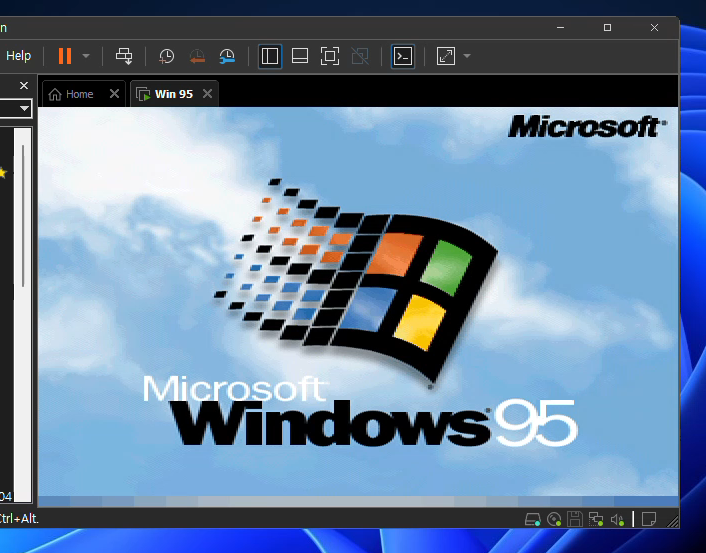Image resolution: width=706 pixels, height=553 pixels.
Task: Open the Help menu
Action: (18, 56)
